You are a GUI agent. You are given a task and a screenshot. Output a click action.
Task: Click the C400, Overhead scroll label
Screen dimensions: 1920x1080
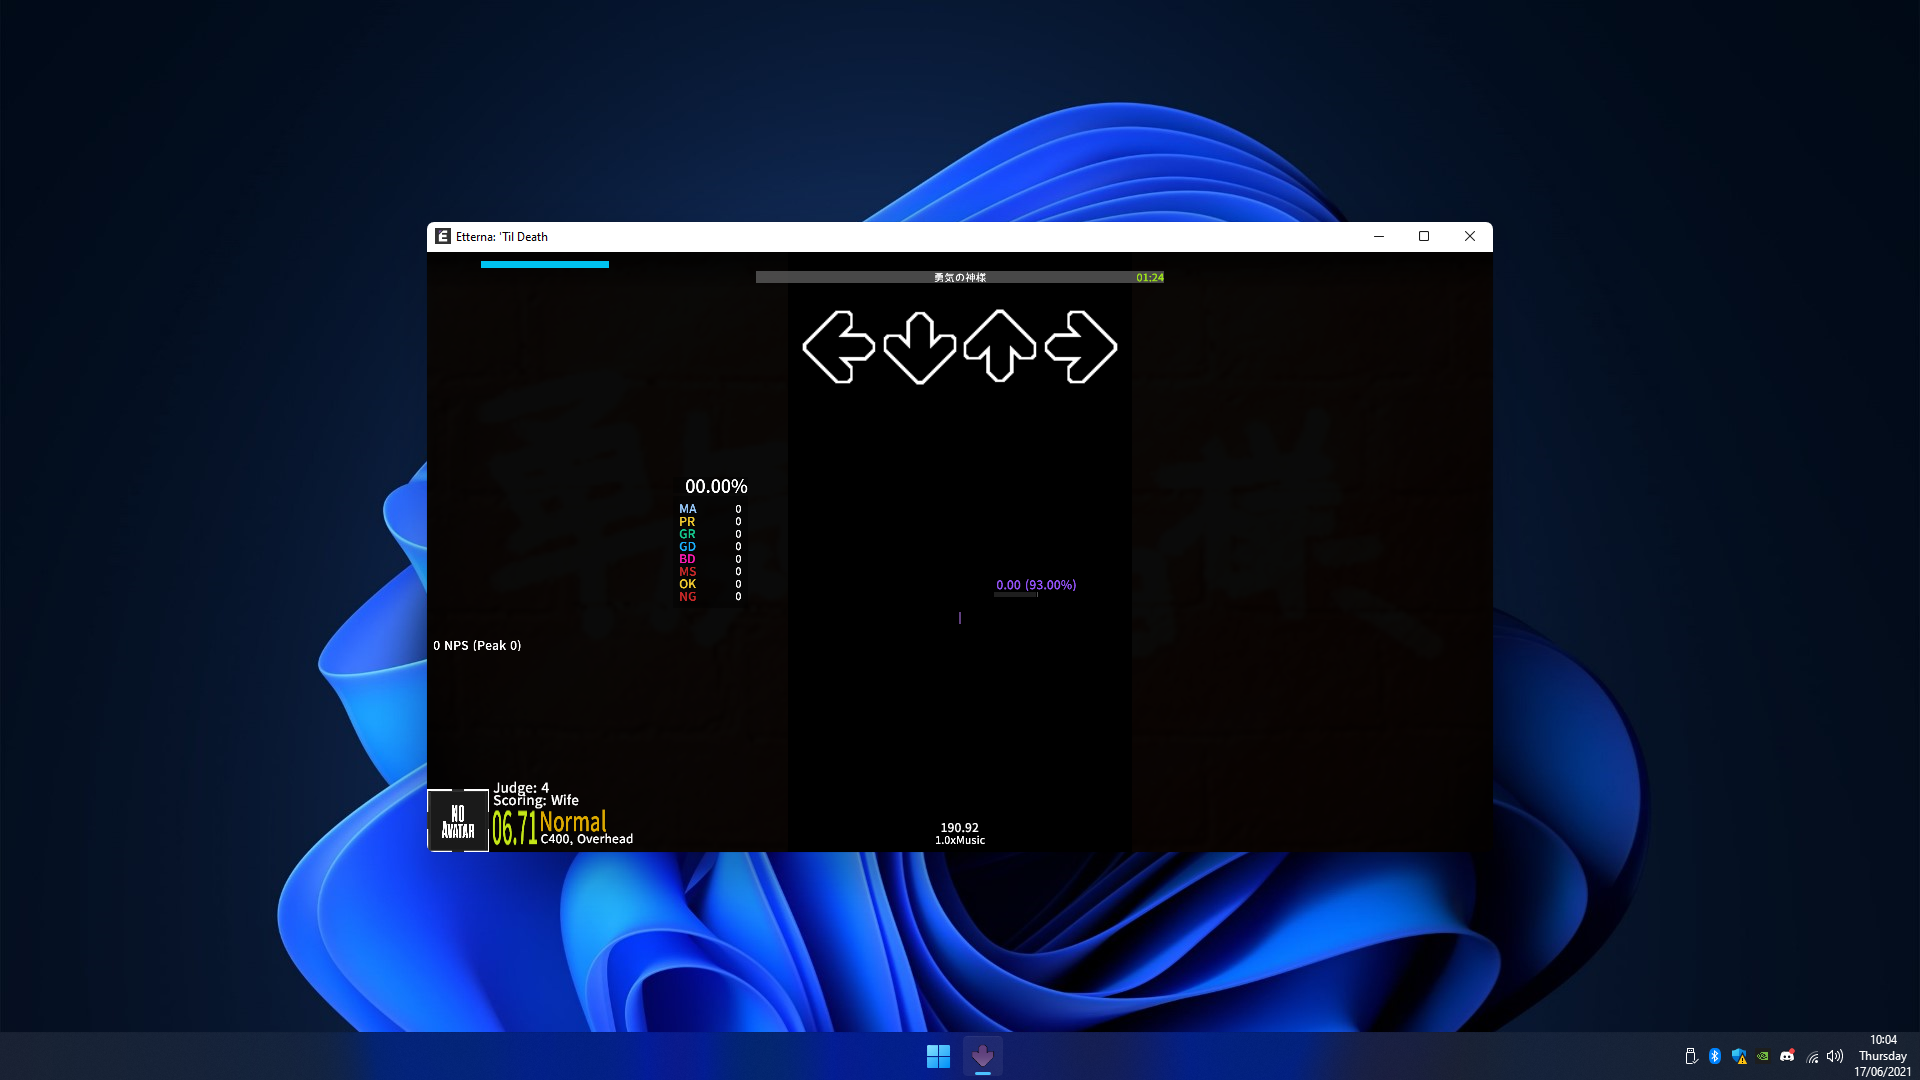(x=585, y=839)
